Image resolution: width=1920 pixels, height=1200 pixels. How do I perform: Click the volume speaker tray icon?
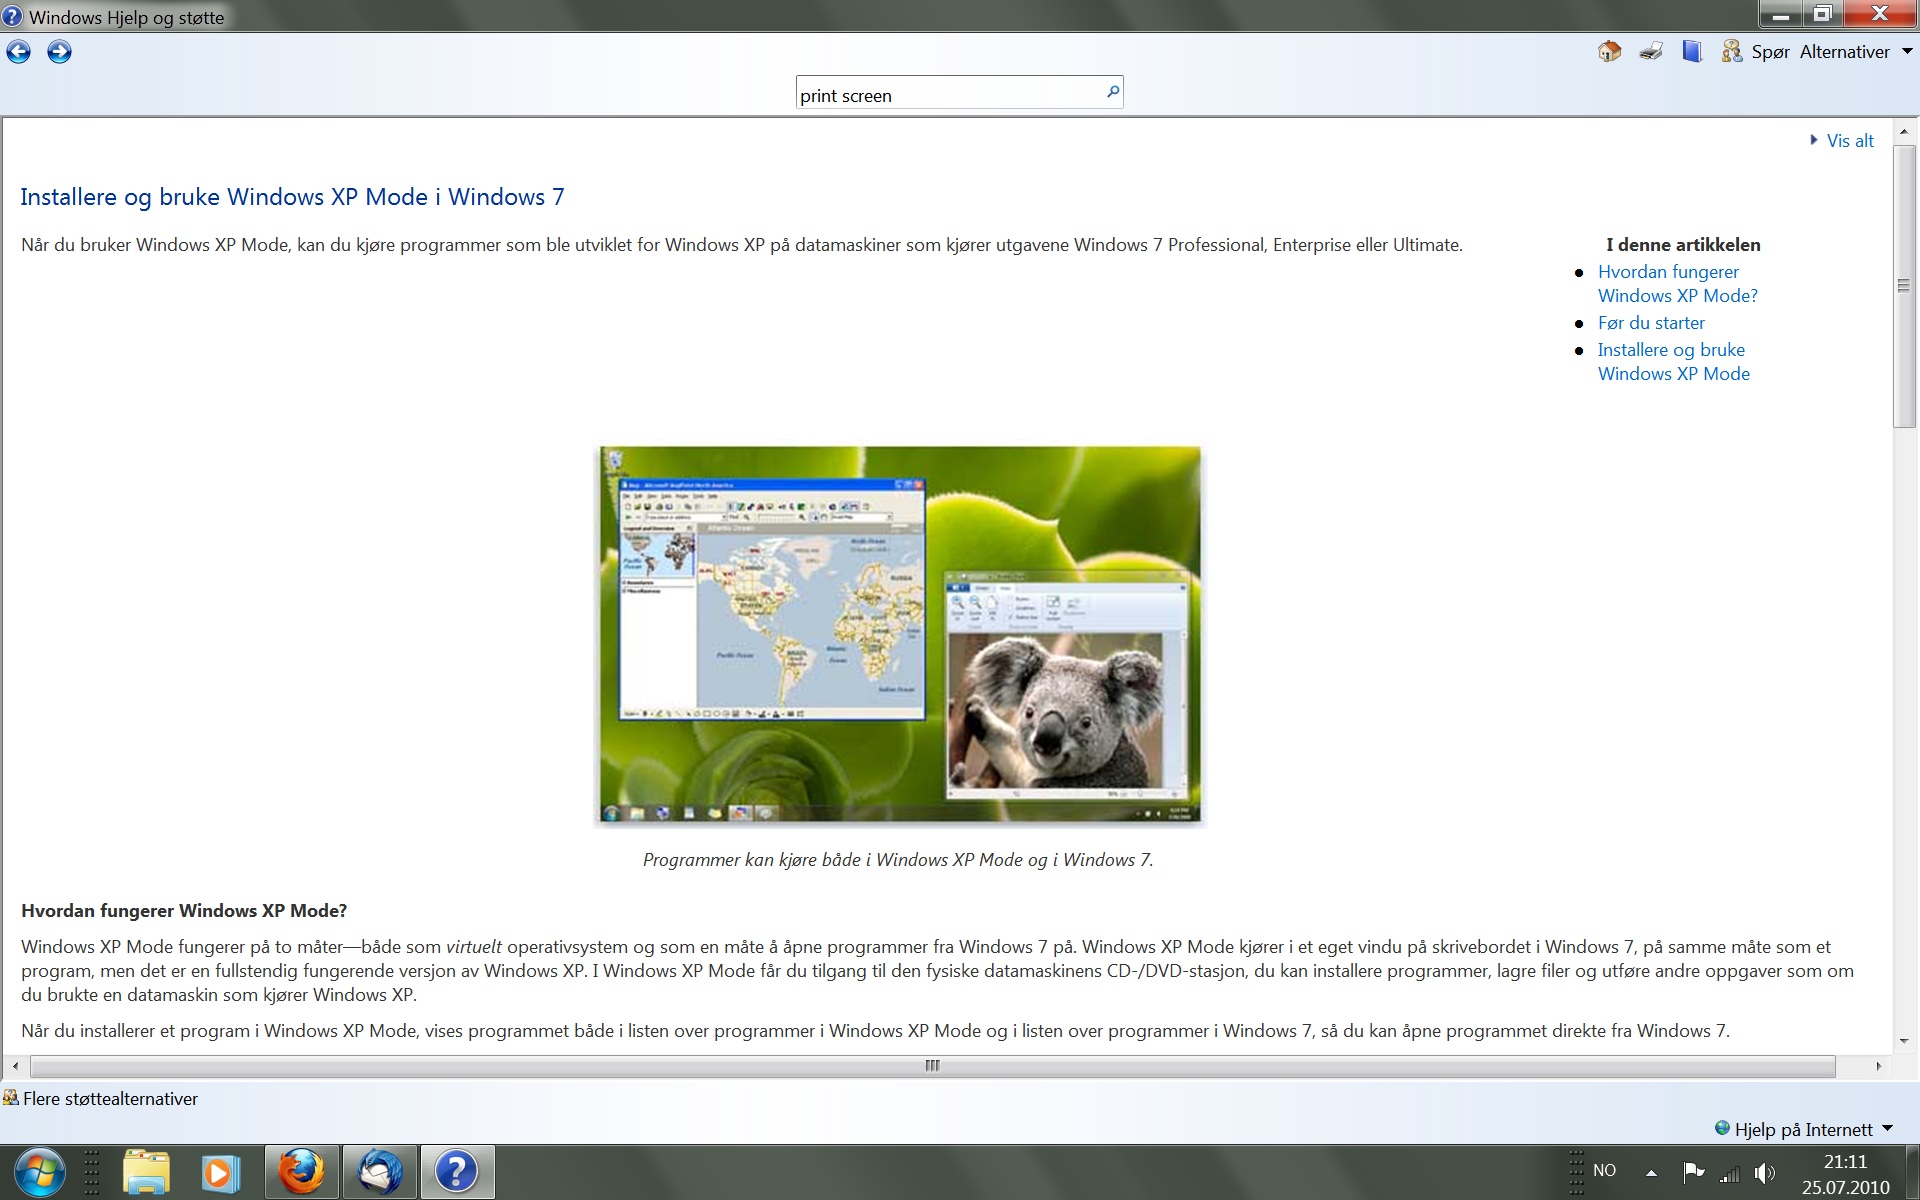(x=1765, y=1173)
